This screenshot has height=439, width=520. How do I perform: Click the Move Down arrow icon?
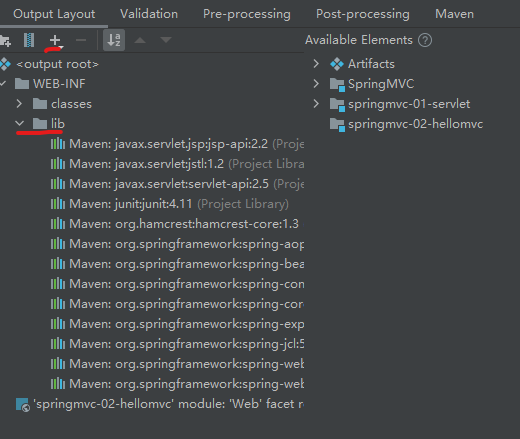pos(166,40)
